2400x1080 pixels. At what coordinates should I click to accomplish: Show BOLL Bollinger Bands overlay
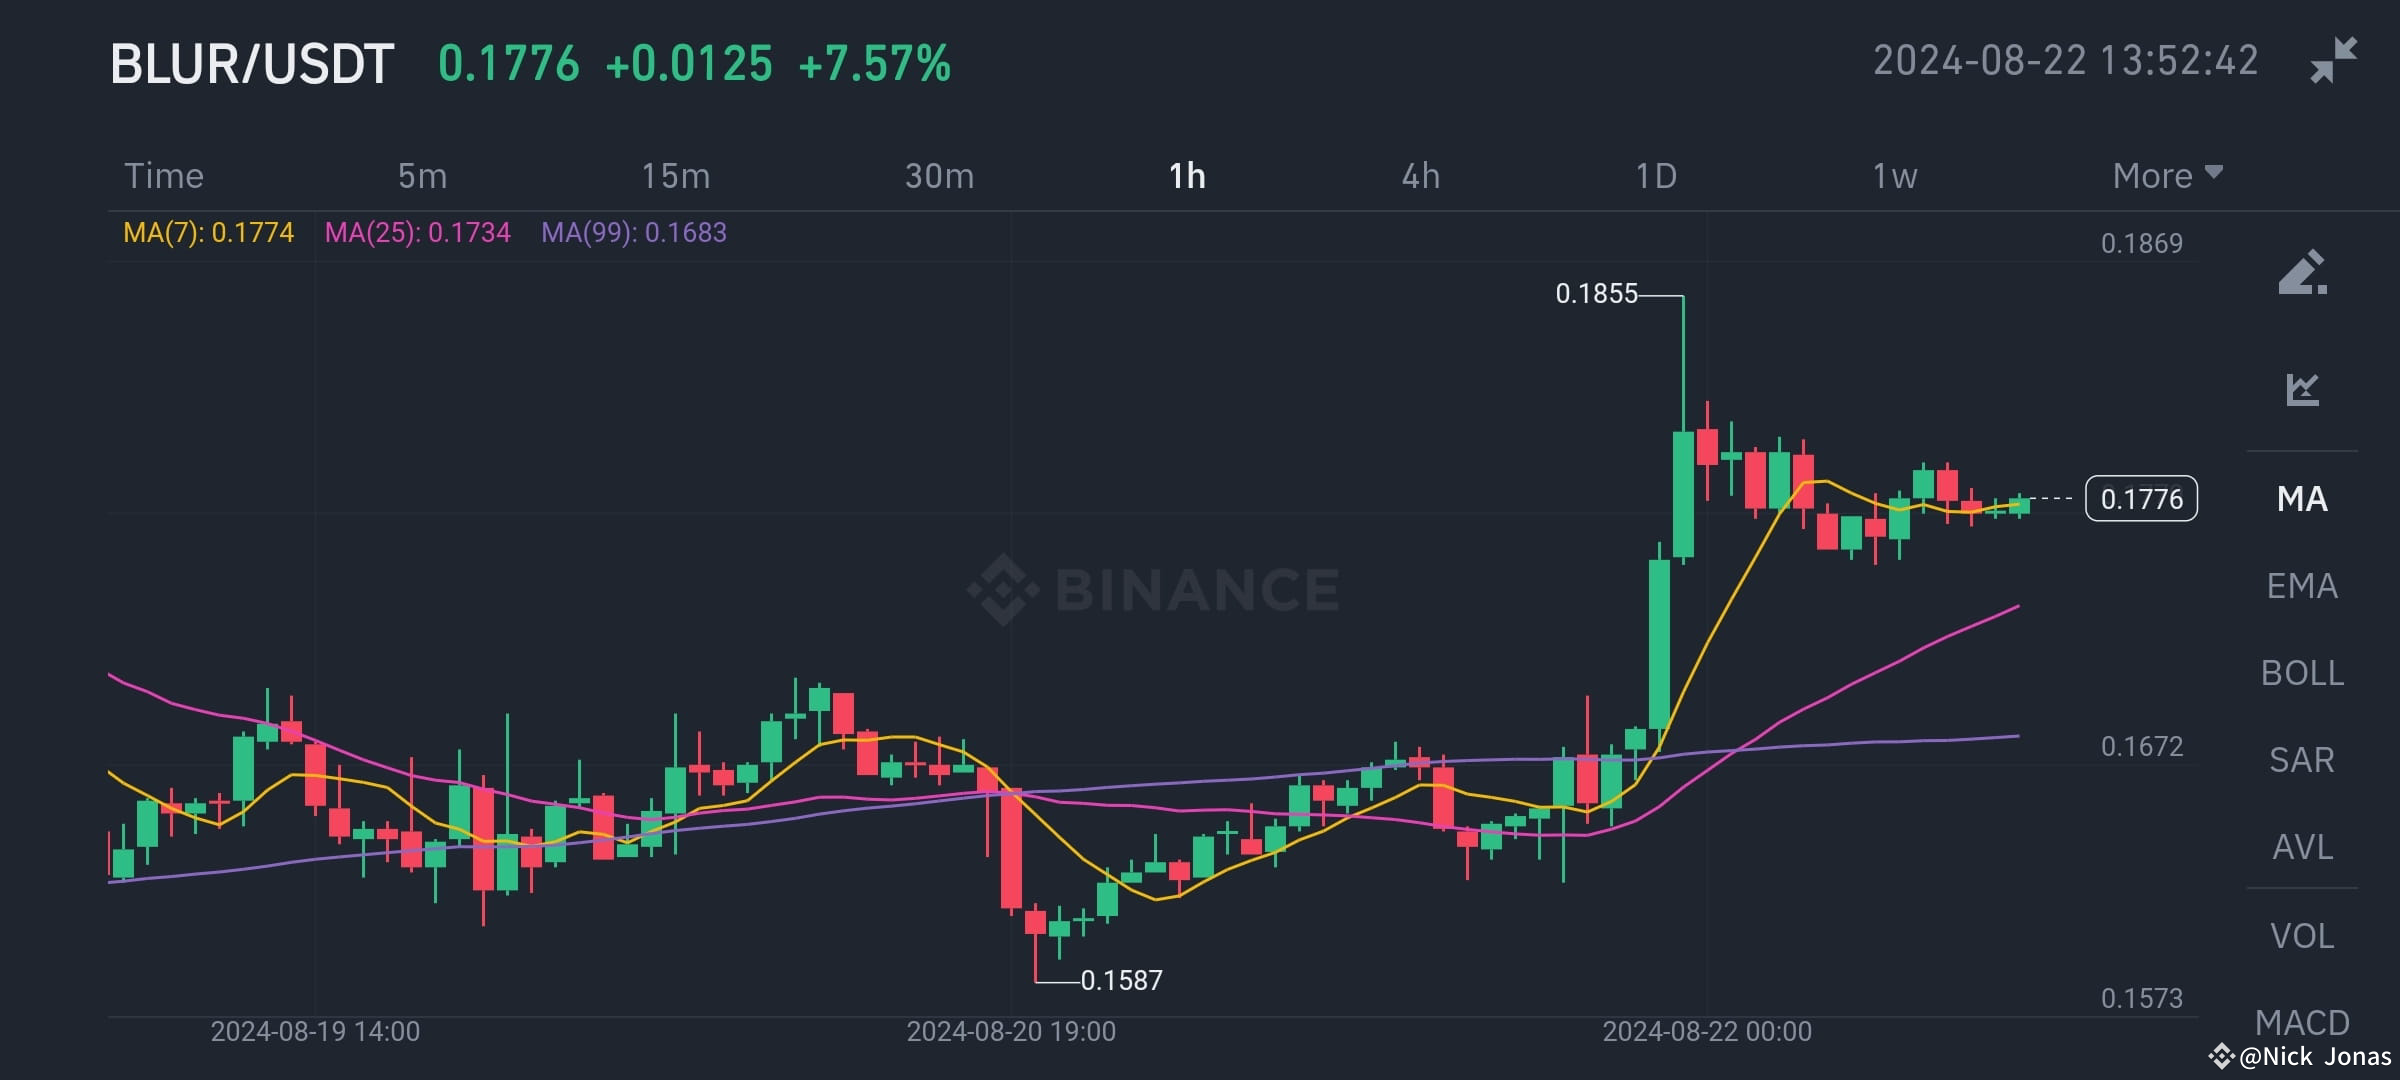2302,673
